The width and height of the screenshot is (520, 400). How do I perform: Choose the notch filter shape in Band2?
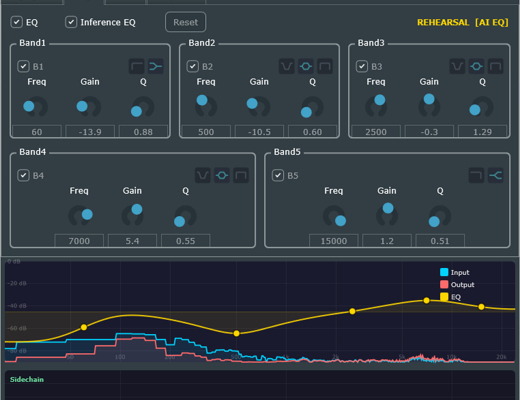tap(286, 66)
